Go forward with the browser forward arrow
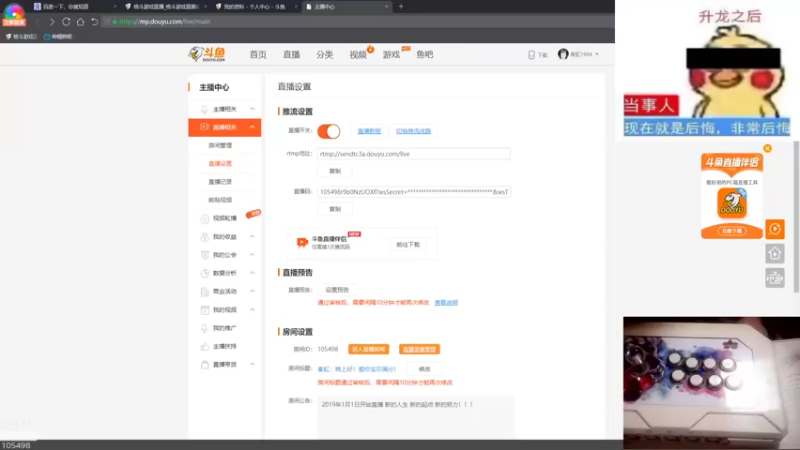This screenshot has width=800, height=450. coord(52,22)
